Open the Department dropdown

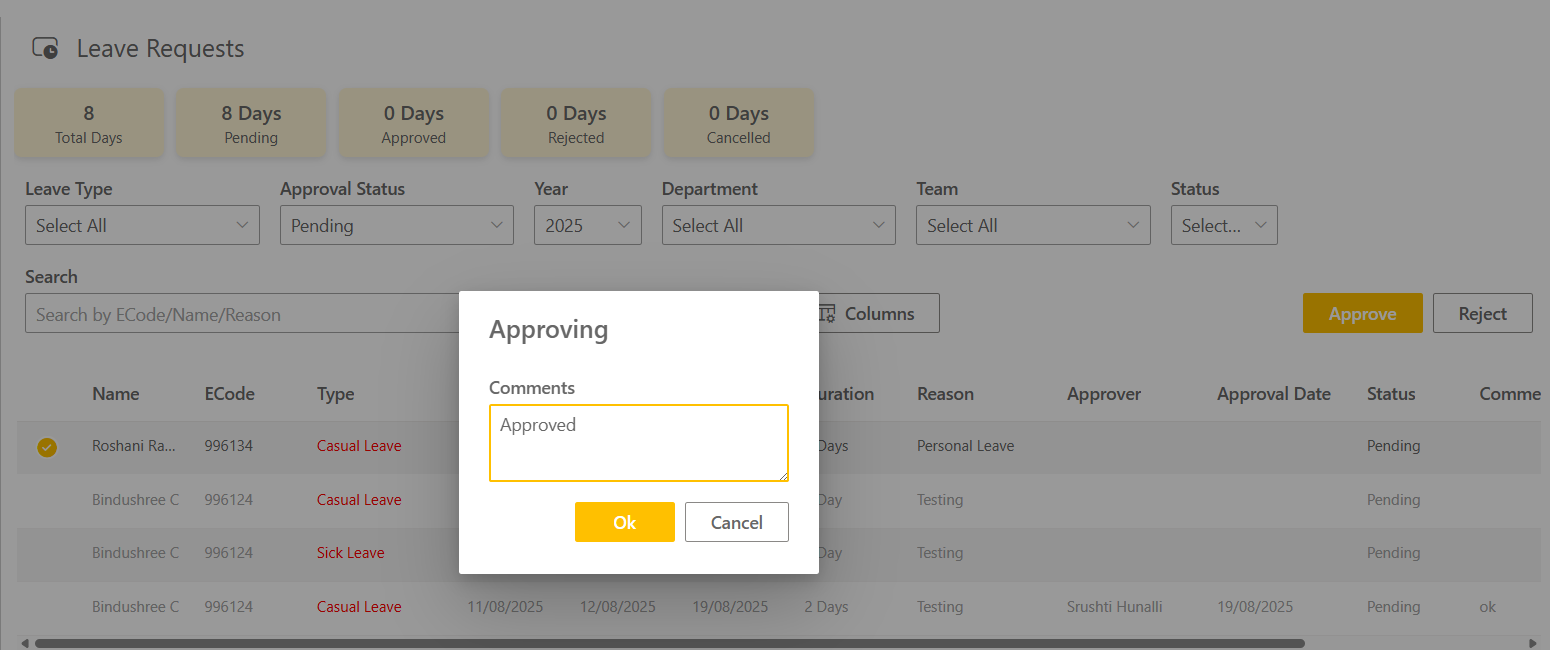pos(778,226)
